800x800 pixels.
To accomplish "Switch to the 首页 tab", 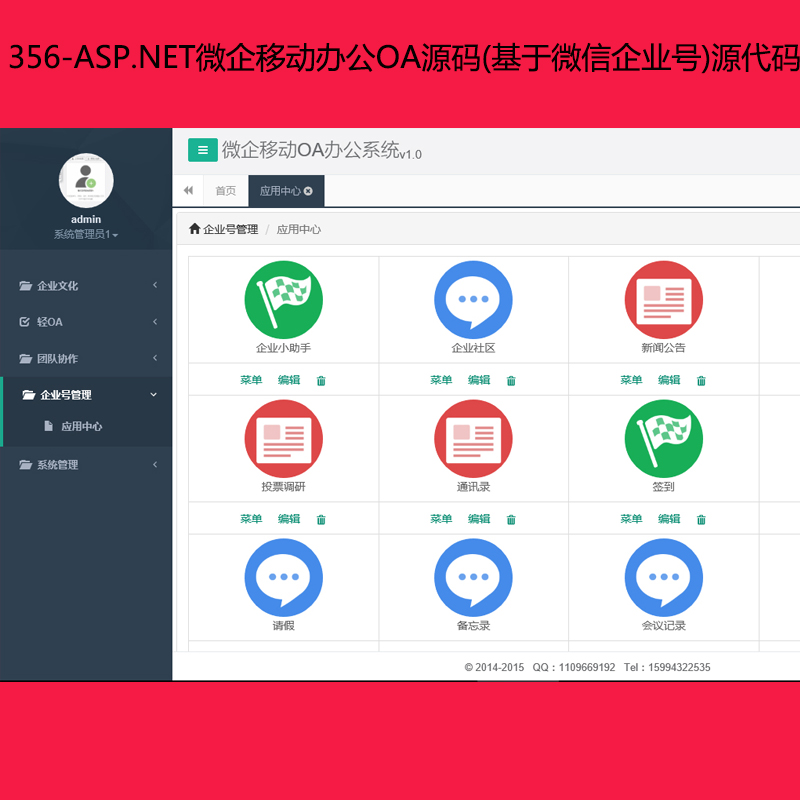I will (x=226, y=191).
